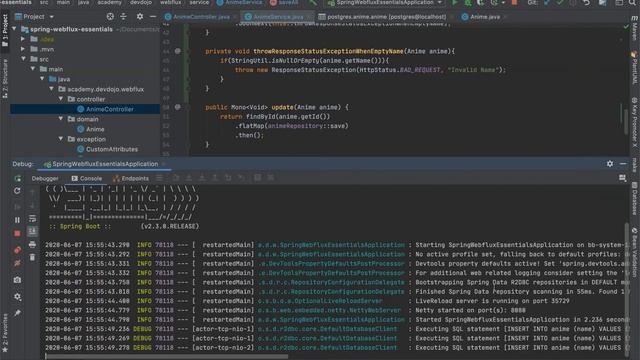Collapse the controller package
640x360 pixels.
61,99
